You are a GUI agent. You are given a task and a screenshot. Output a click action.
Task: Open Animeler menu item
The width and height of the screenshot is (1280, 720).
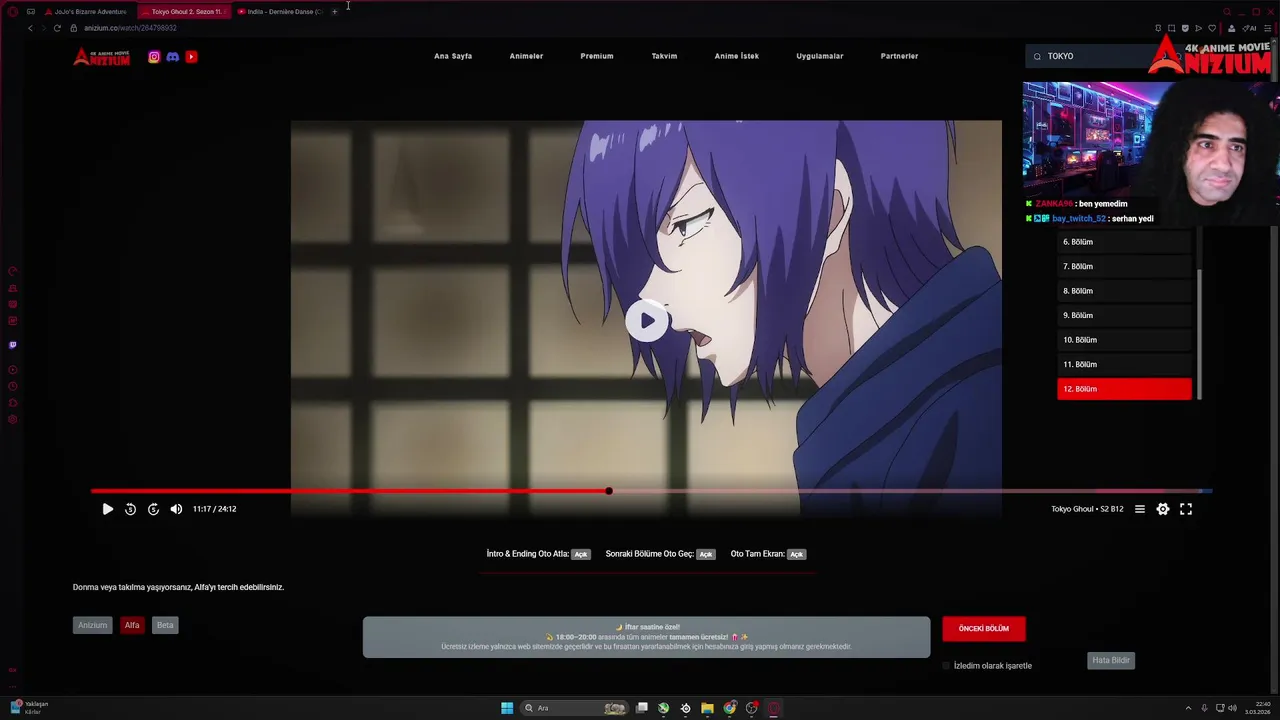(x=526, y=56)
